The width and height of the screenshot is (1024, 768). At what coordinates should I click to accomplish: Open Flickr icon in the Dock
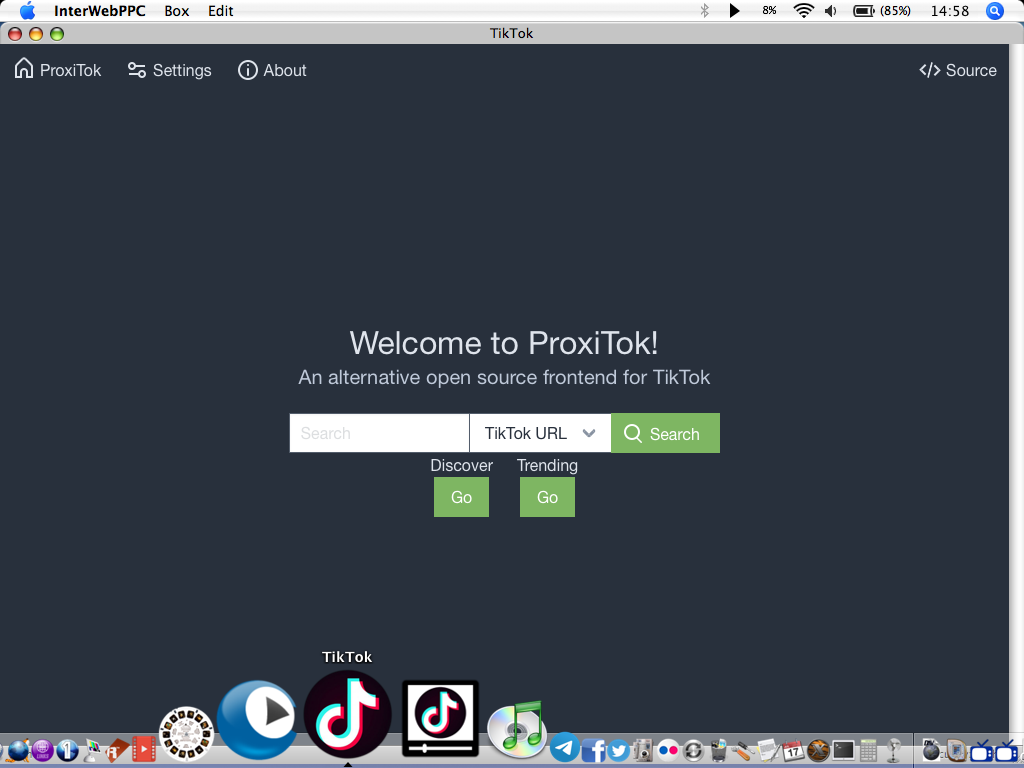pos(668,750)
